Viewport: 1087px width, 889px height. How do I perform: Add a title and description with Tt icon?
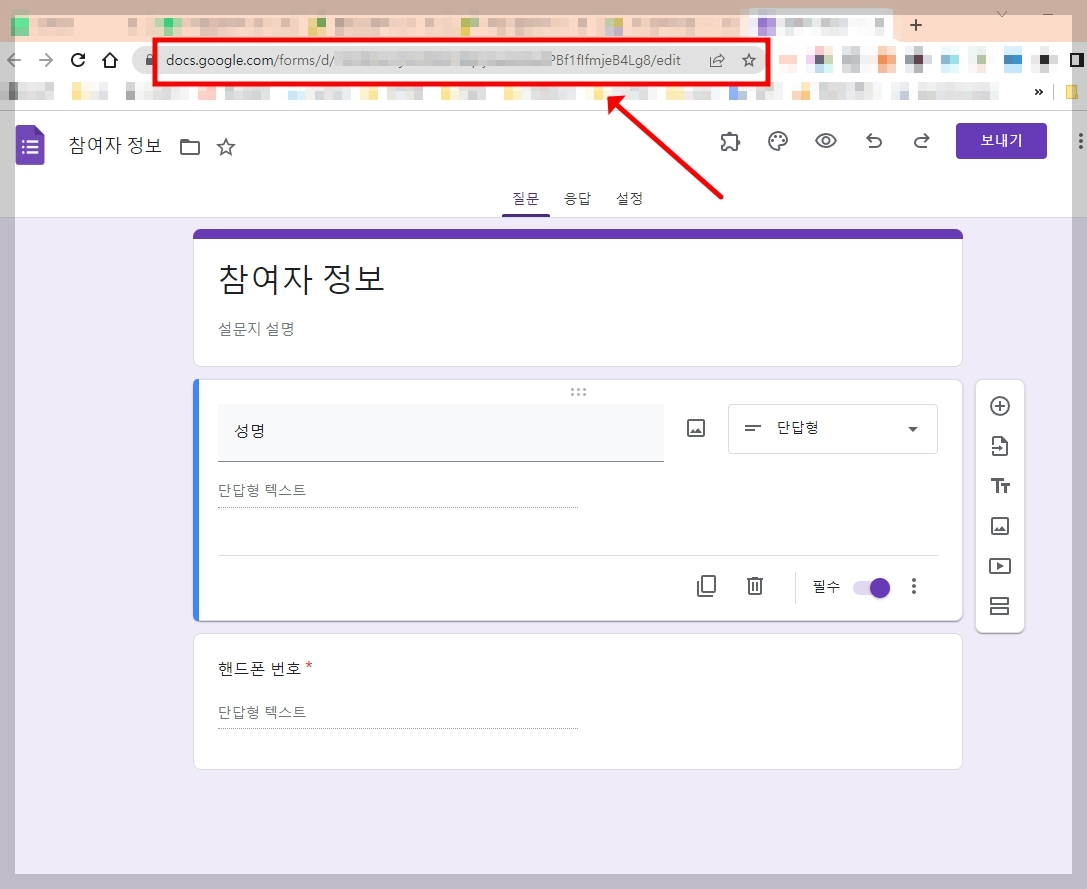(x=999, y=486)
